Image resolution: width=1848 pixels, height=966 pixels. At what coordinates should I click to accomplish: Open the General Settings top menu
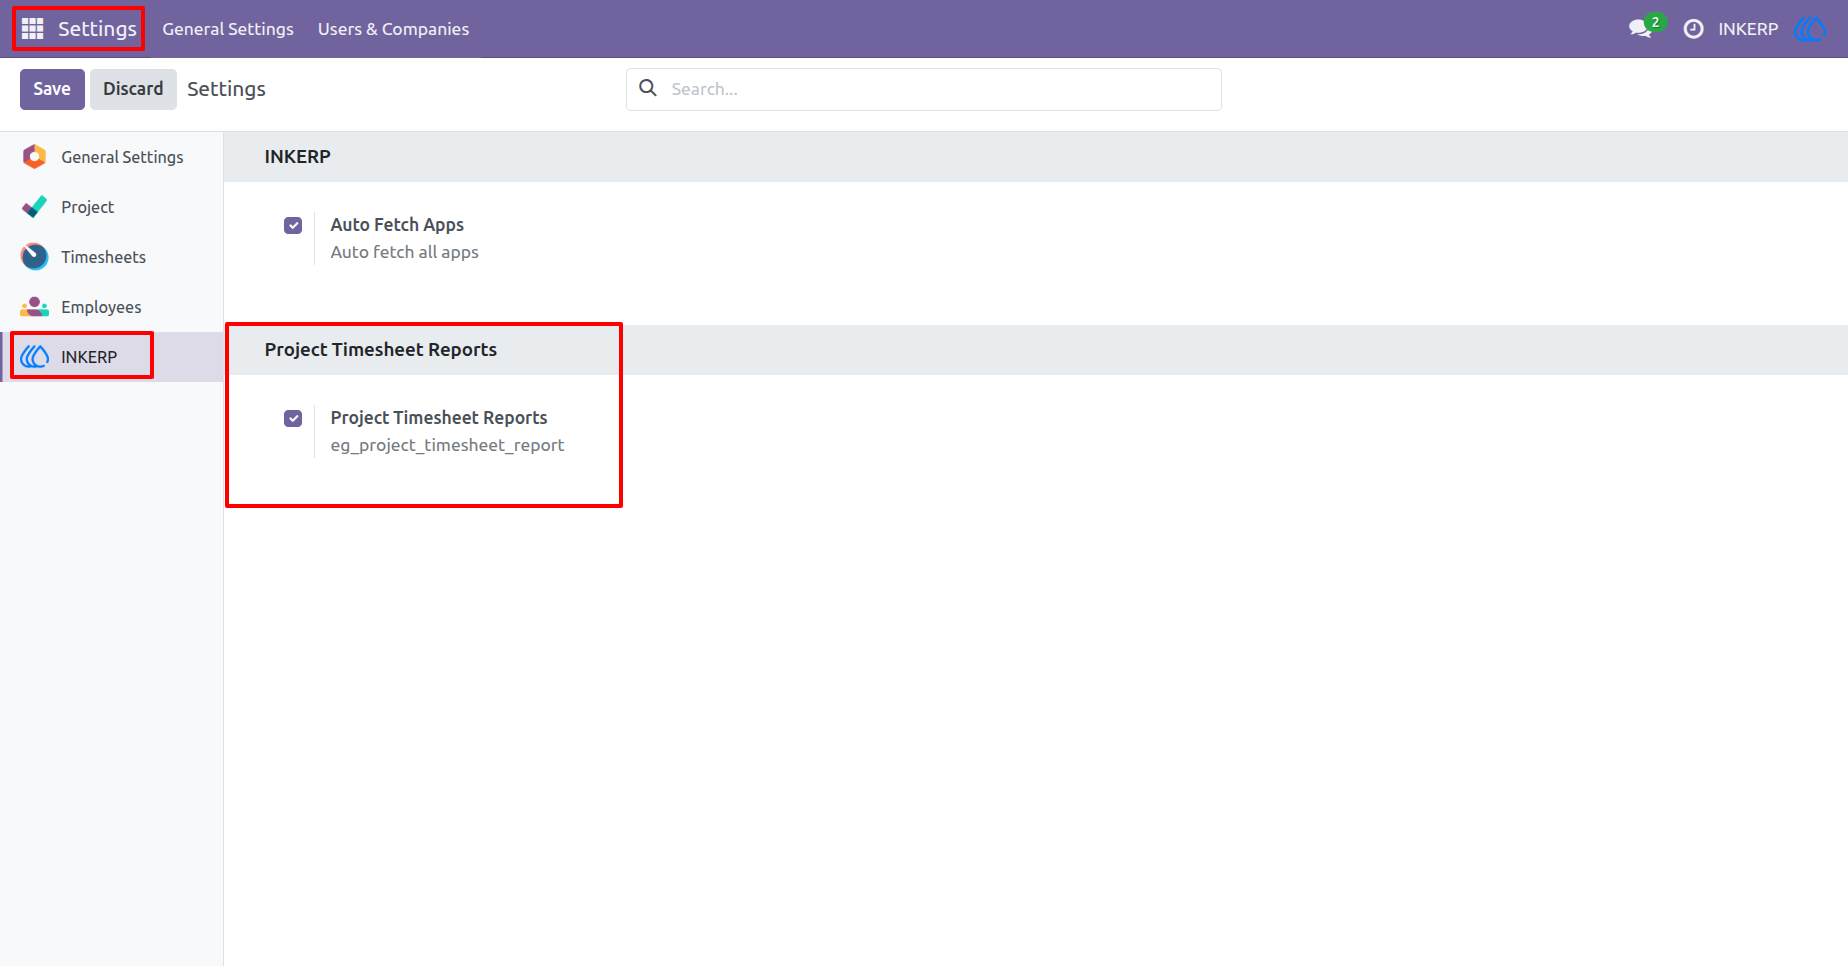pos(228,29)
